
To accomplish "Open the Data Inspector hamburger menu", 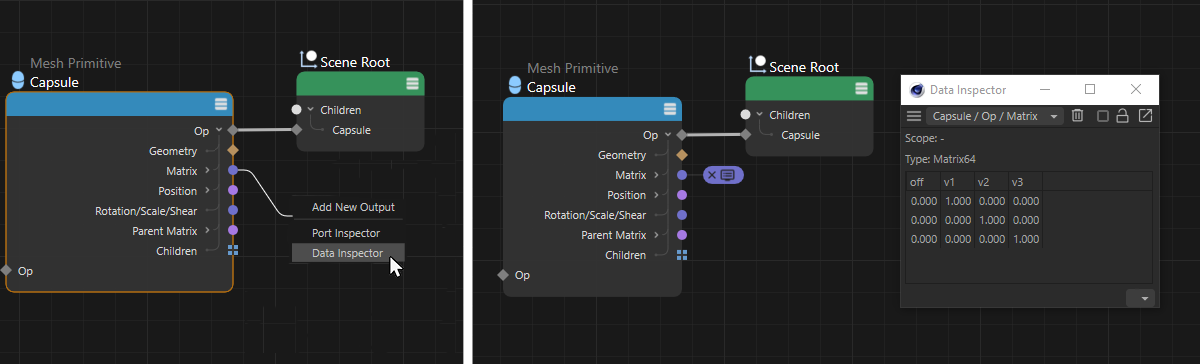I will click(914, 116).
